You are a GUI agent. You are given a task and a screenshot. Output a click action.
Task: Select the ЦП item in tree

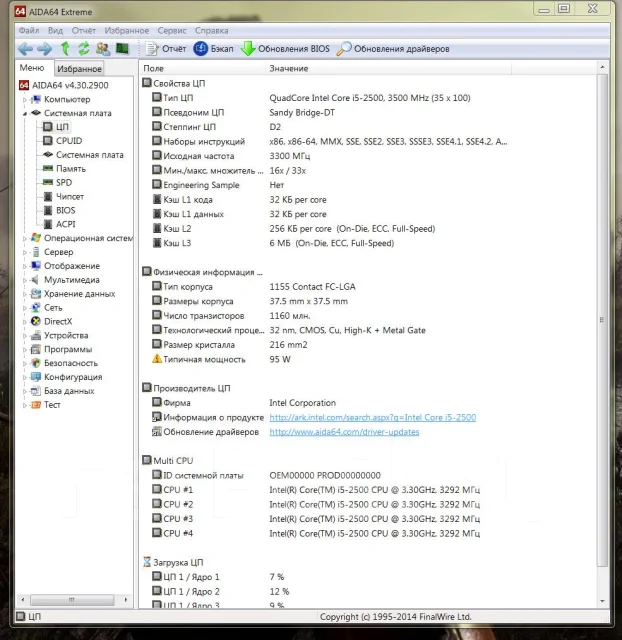pyautogui.click(x=56, y=127)
